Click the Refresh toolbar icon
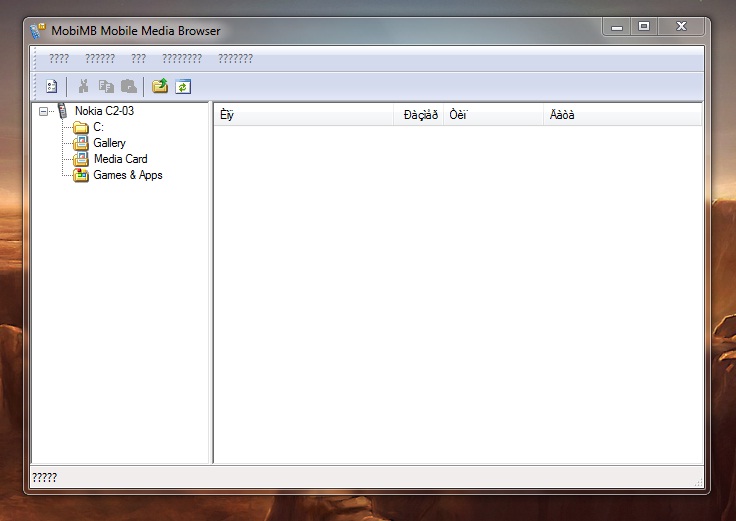Screen dimensions: 736x521 [183, 86]
